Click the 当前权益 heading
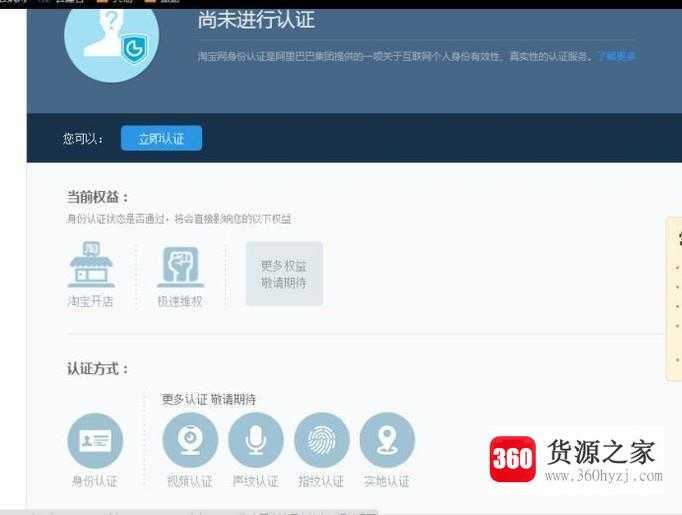 (x=97, y=197)
